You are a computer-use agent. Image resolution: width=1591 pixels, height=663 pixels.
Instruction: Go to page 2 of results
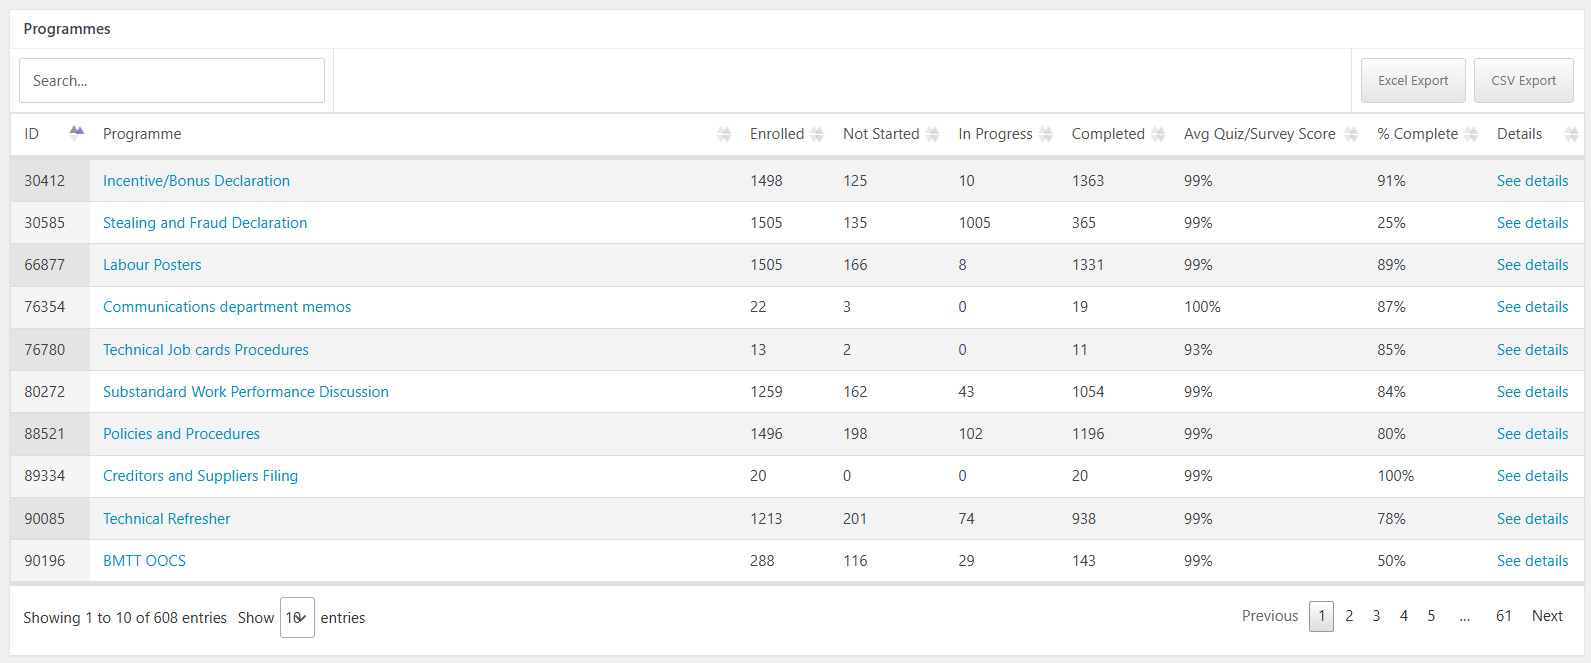pyautogui.click(x=1349, y=616)
